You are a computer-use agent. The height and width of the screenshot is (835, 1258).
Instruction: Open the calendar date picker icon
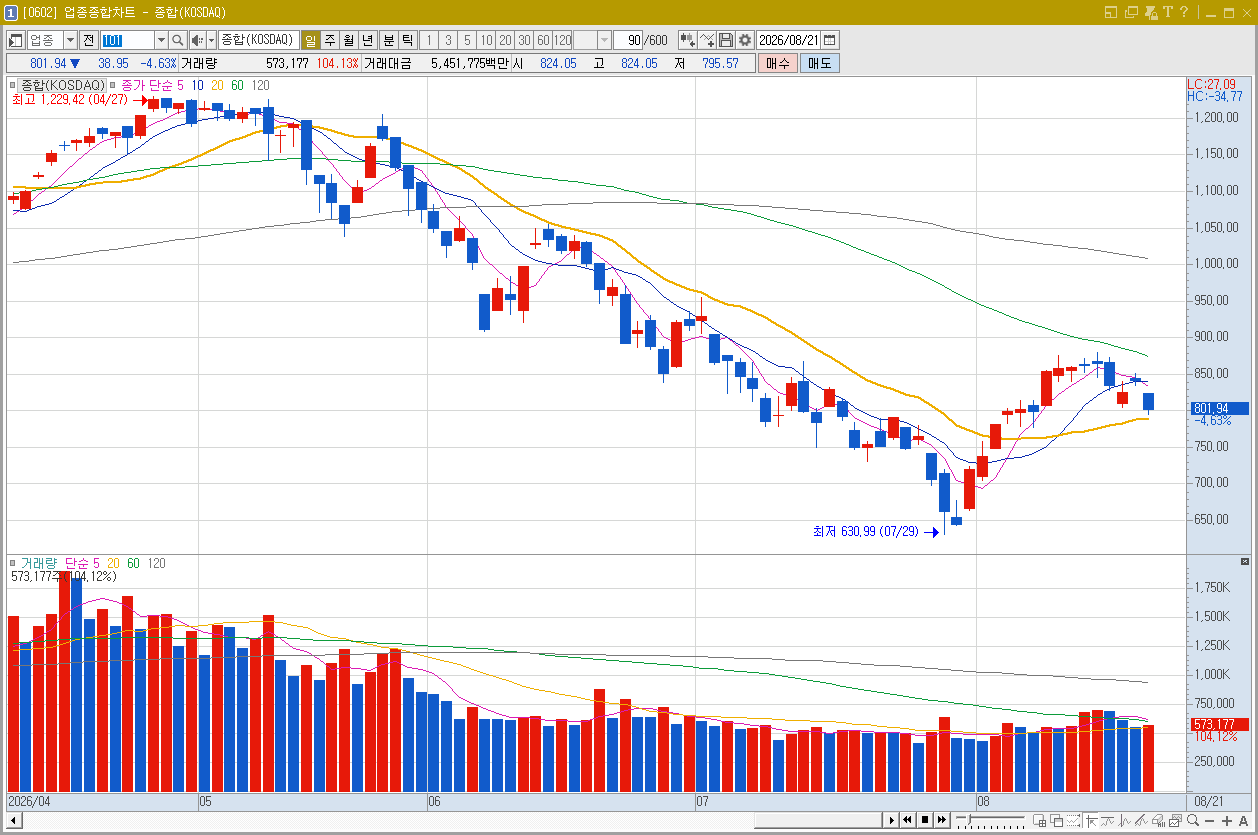click(x=830, y=40)
